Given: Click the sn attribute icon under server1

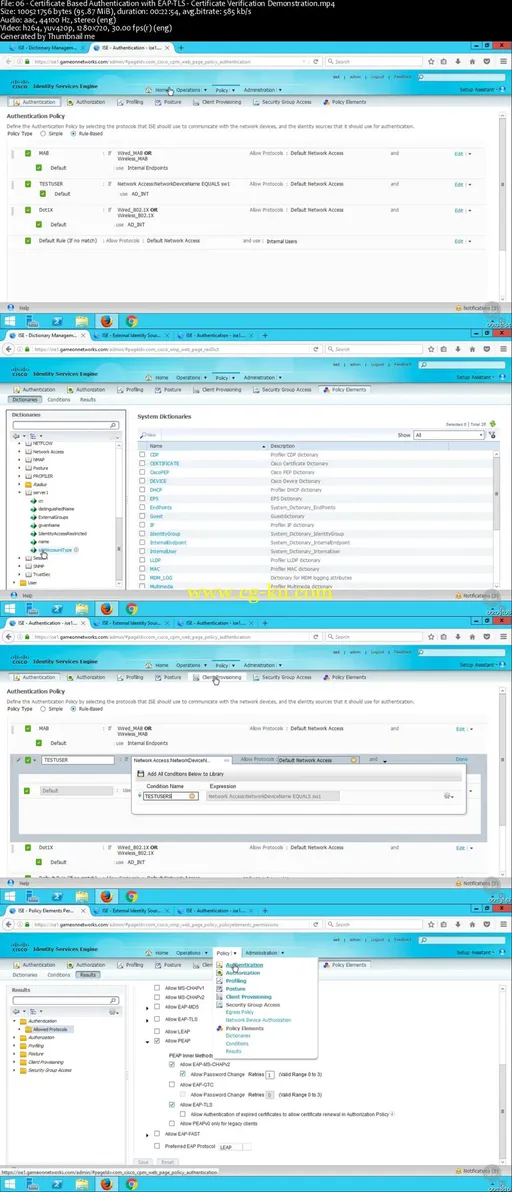Looking at the screenshot, I should click(x=33, y=501).
